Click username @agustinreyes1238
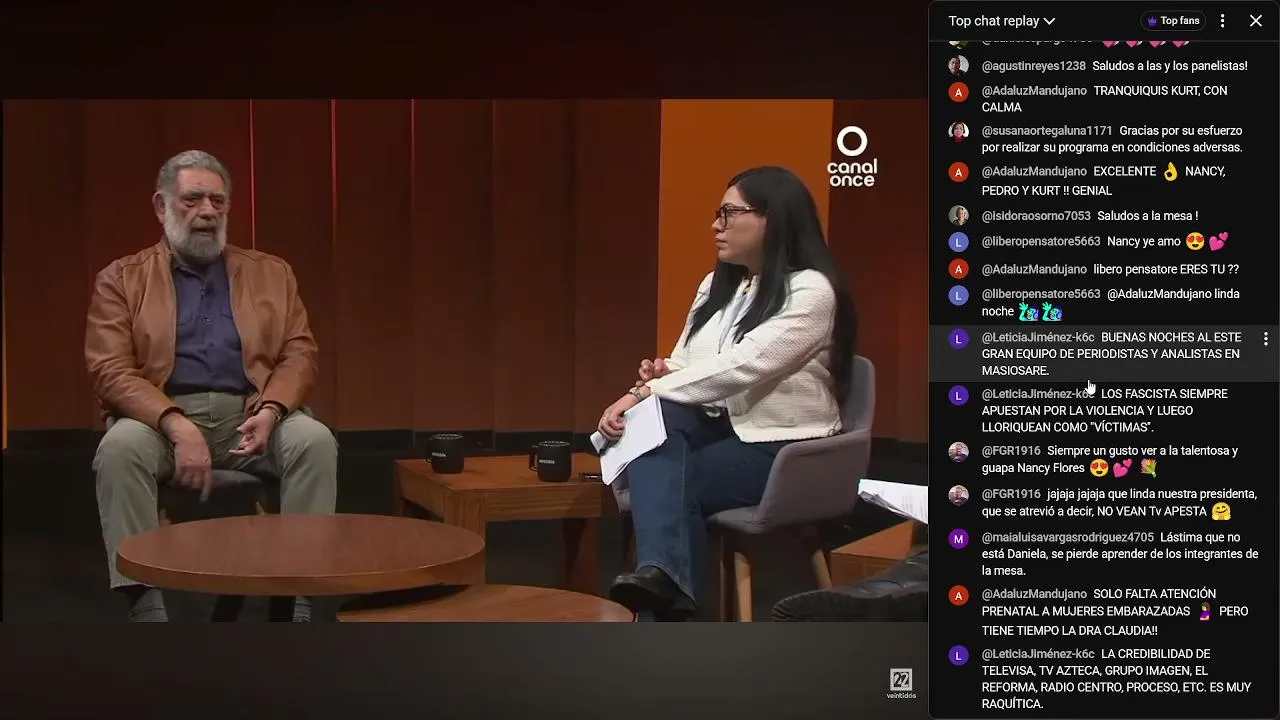1280x720 pixels. pyautogui.click(x=1033, y=66)
